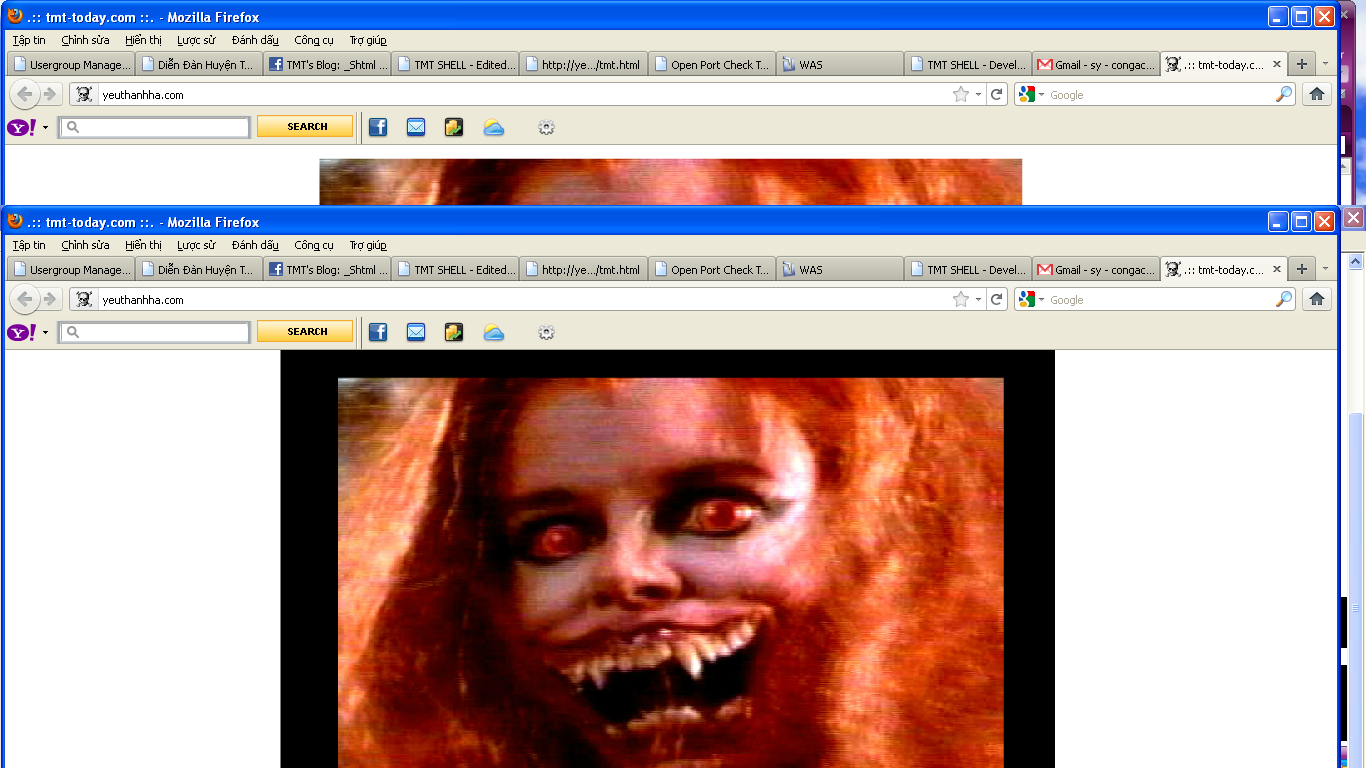Switch to Gmail tab in back window
This screenshot has width=1366, height=768.
pos(1096,64)
